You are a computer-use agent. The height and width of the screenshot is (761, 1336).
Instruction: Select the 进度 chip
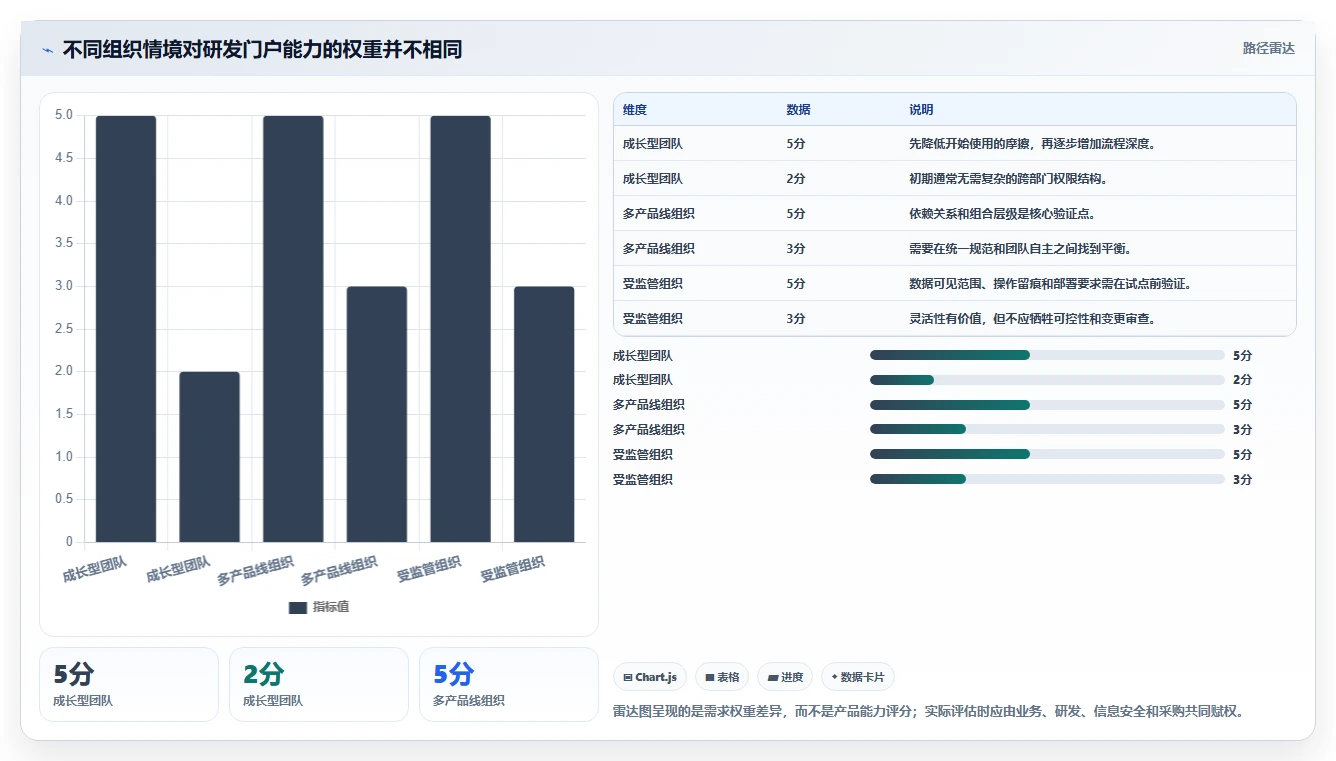pyautogui.click(x=785, y=677)
